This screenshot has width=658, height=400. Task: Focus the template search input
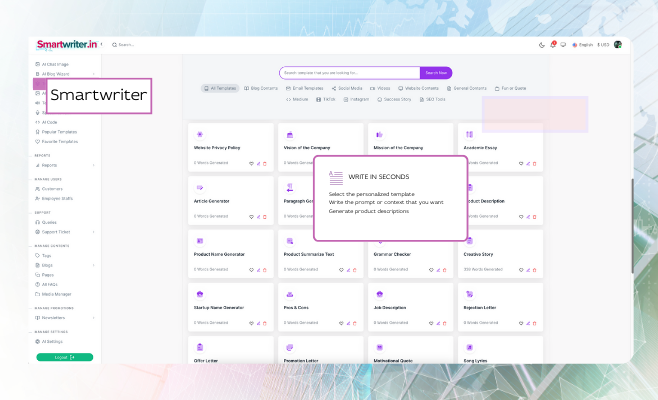click(350, 73)
